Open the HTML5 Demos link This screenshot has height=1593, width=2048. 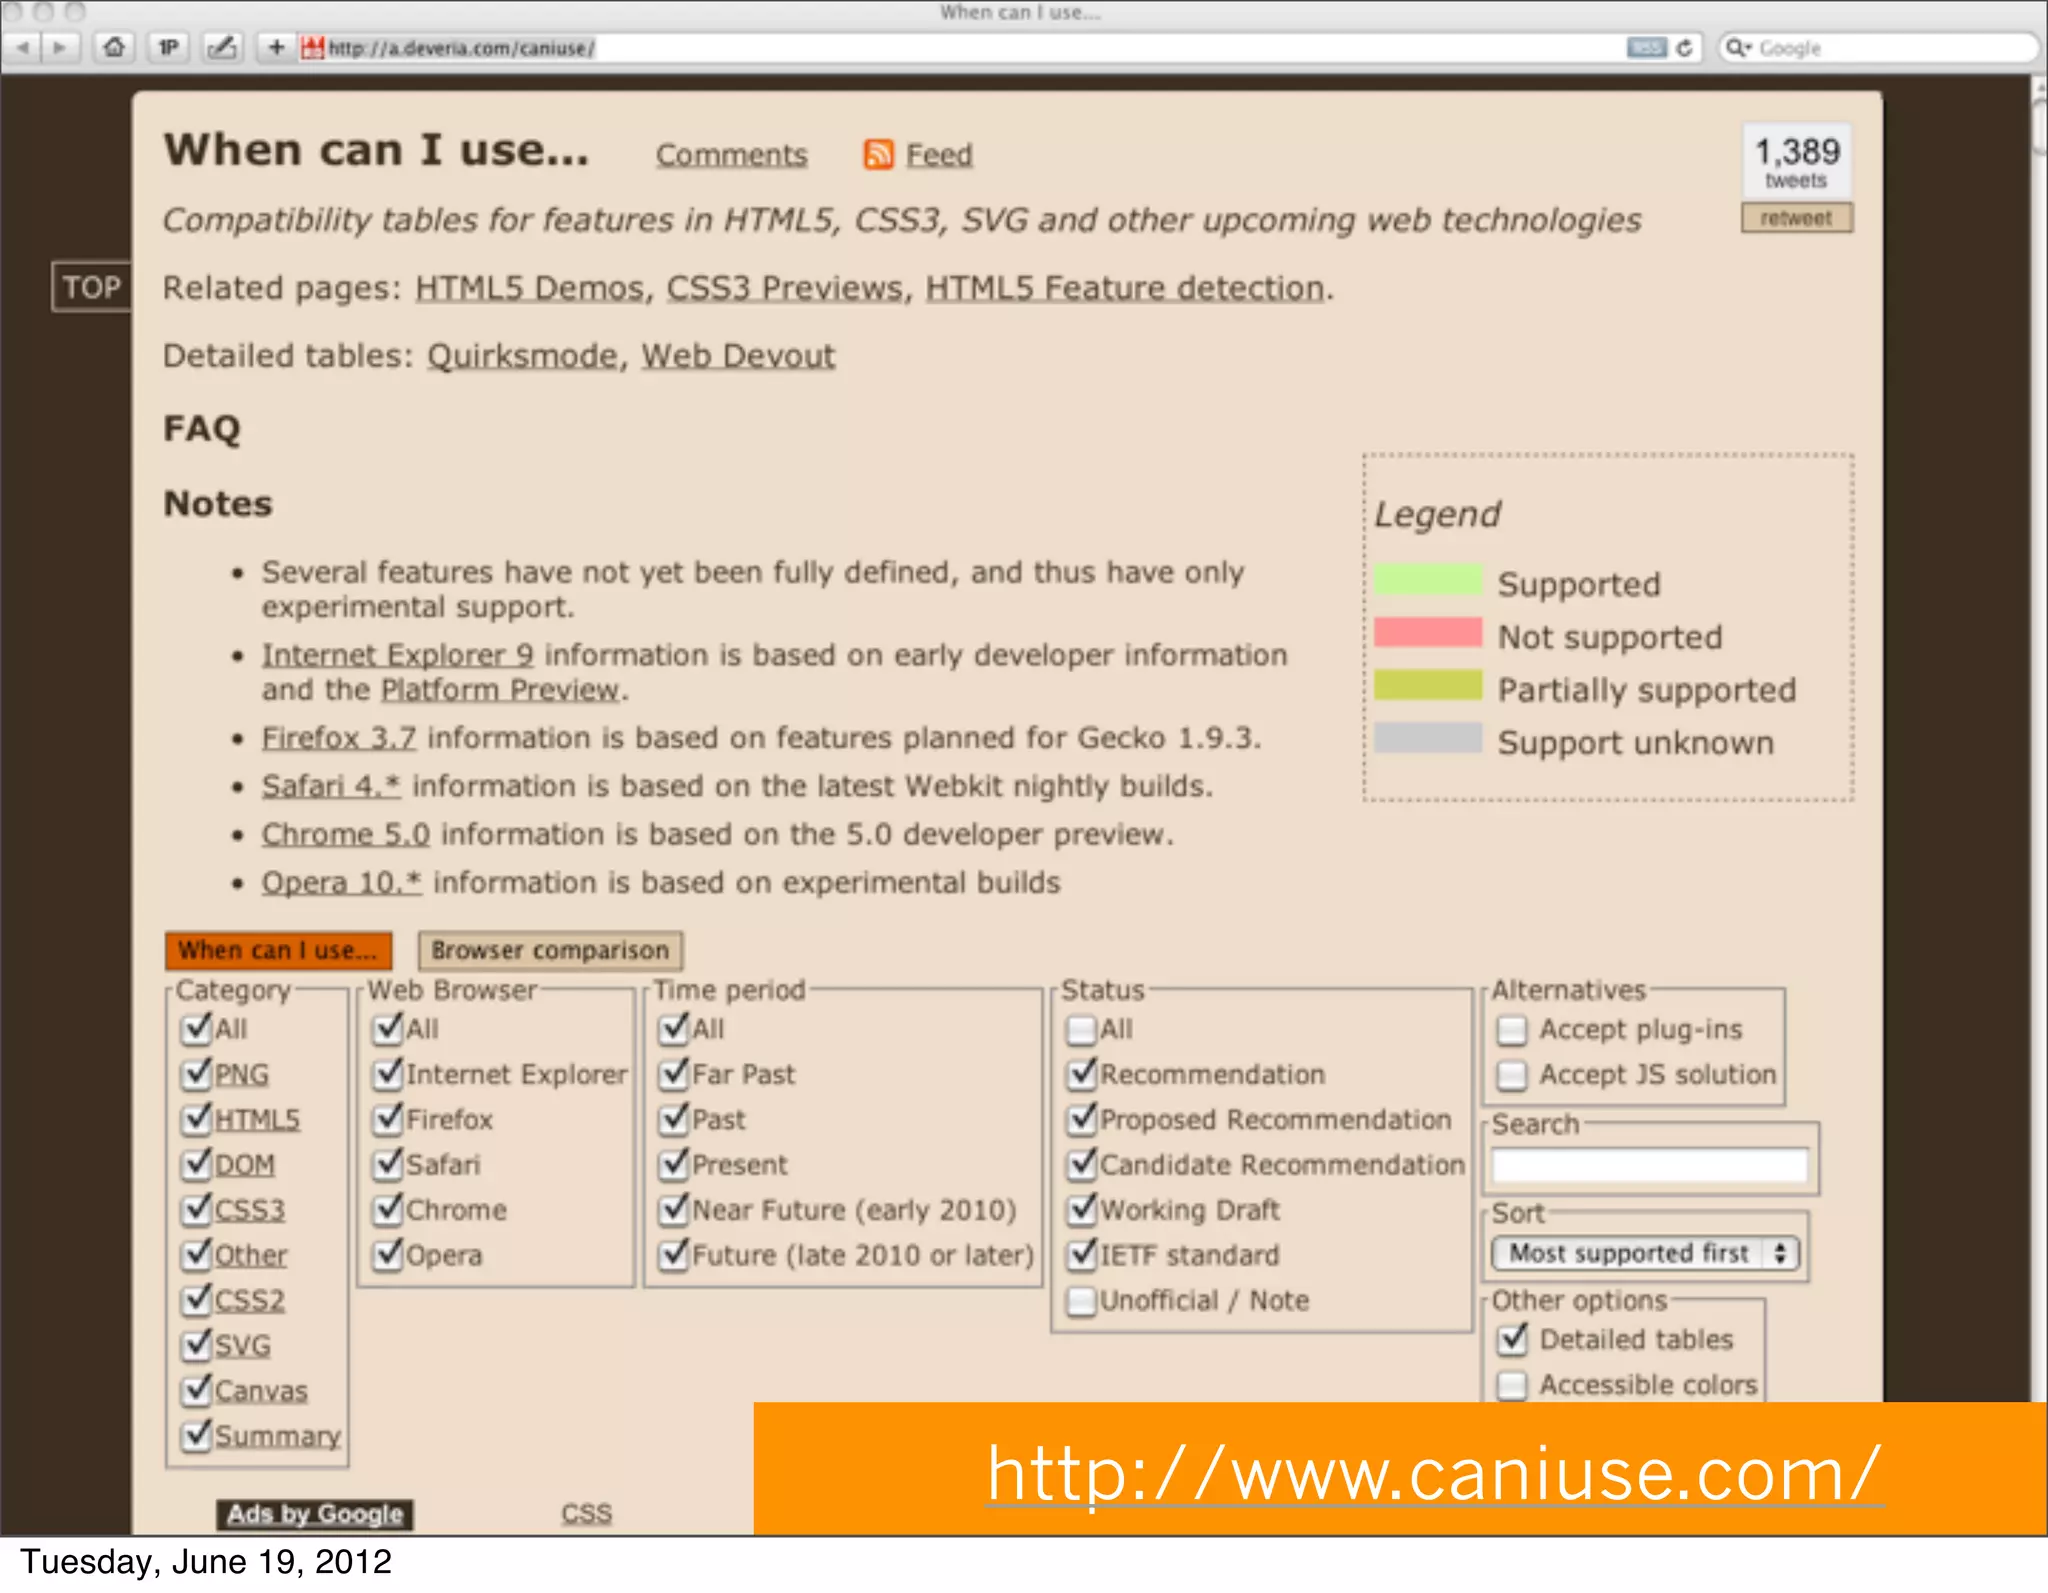coord(529,288)
